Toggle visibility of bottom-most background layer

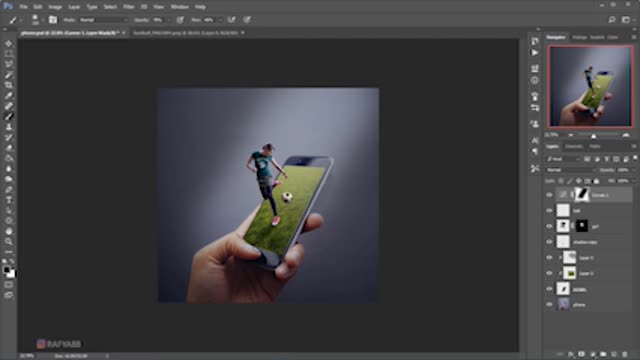pos(549,304)
